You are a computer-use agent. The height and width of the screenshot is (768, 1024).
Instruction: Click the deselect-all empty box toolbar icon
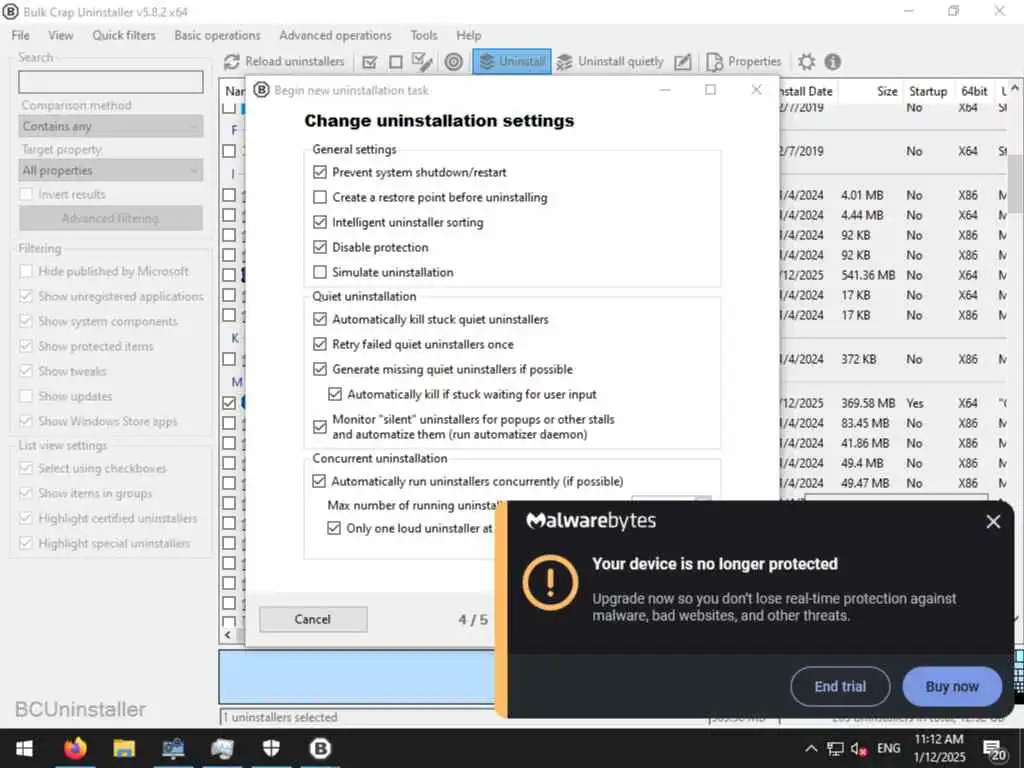[x=396, y=62]
